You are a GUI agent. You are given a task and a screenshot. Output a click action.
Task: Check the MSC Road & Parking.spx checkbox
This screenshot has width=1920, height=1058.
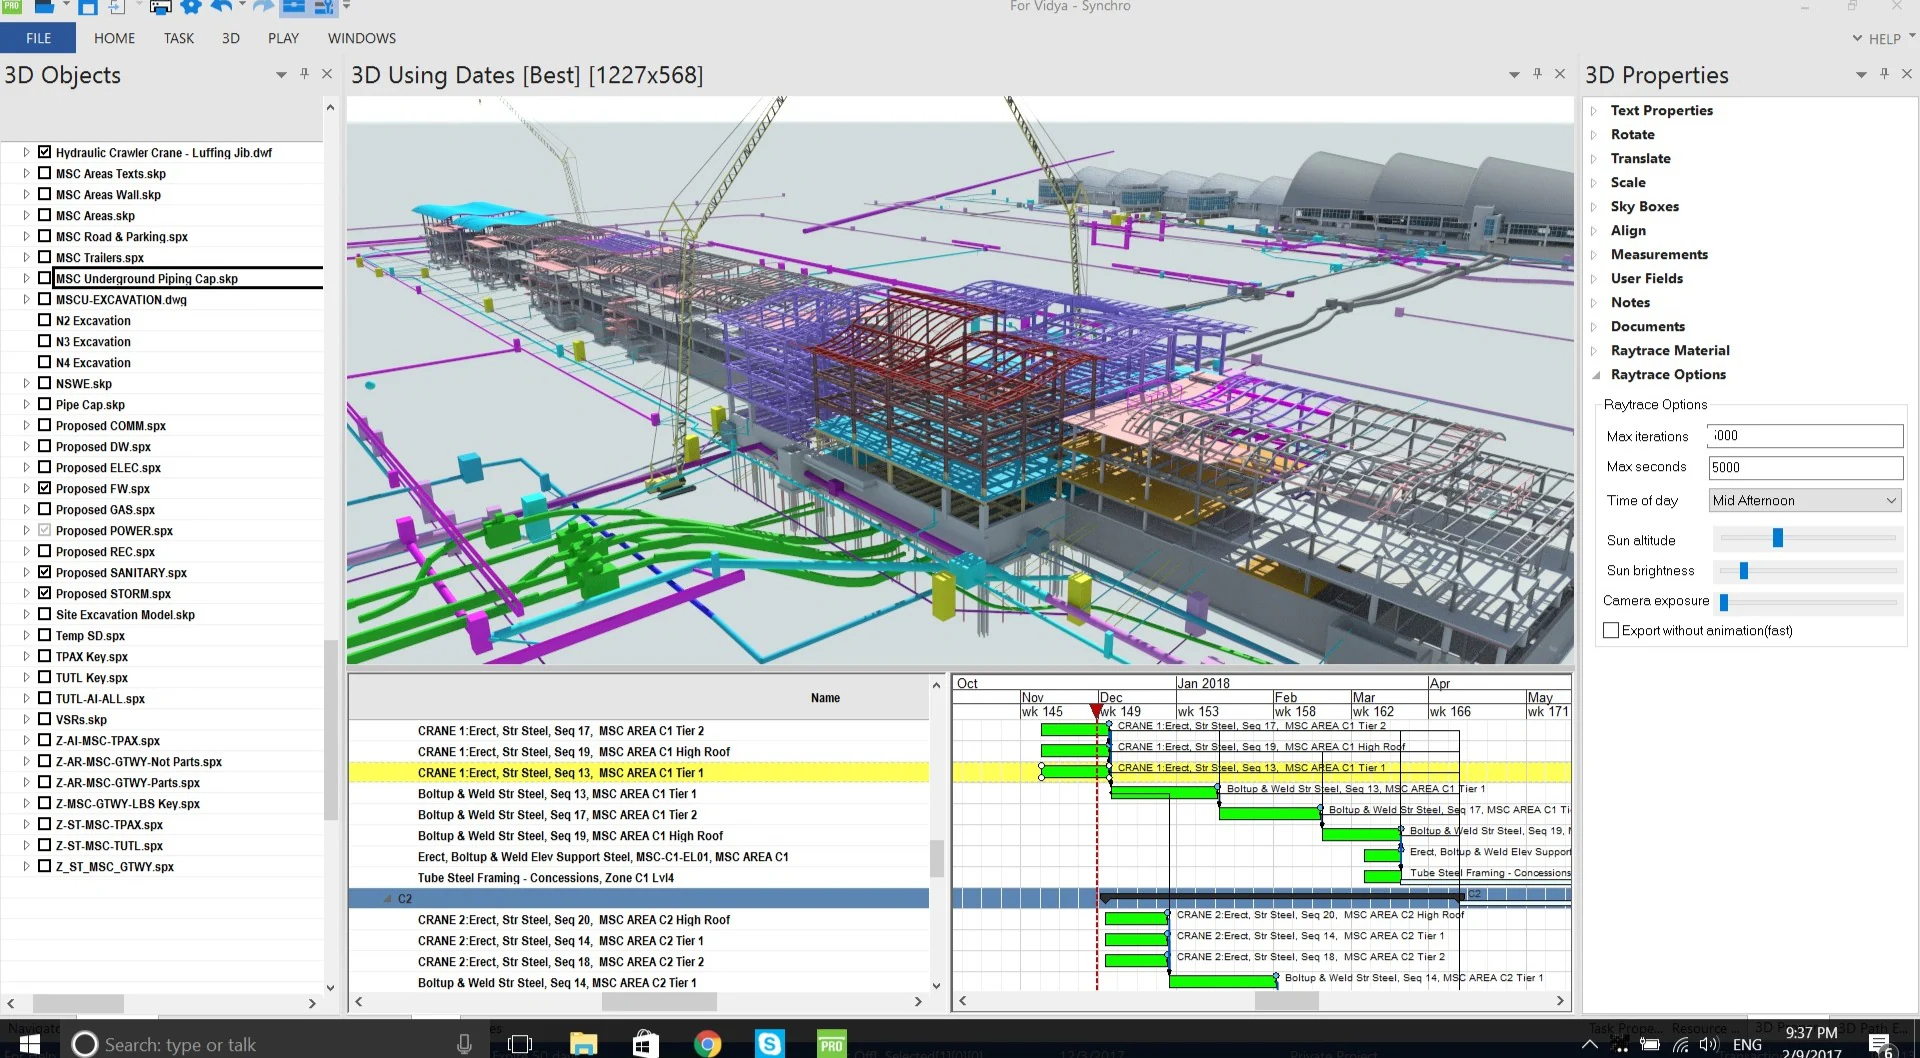(44, 236)
